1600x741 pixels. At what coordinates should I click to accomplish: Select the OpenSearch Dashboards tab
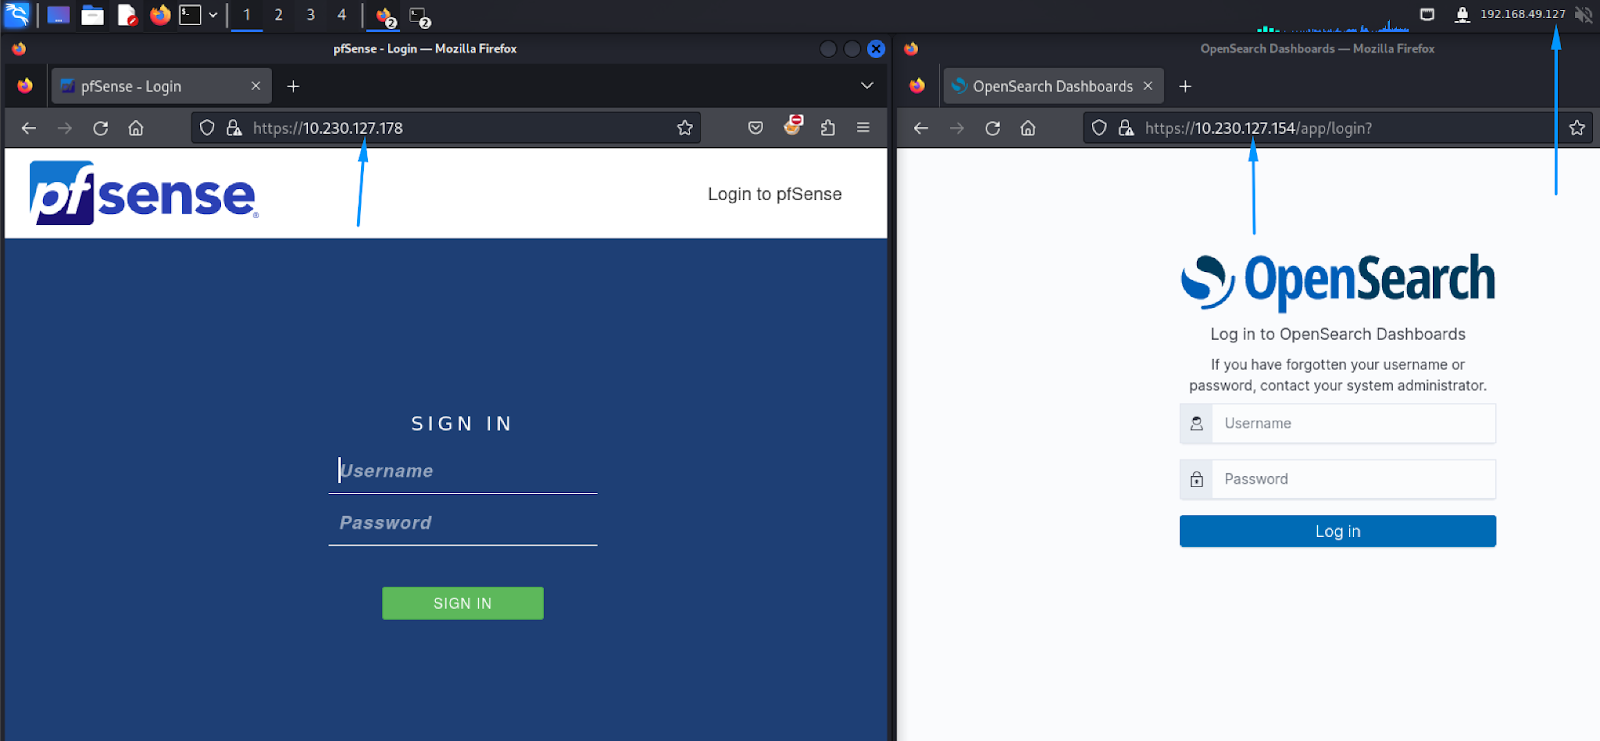(x=1051, y=86)
